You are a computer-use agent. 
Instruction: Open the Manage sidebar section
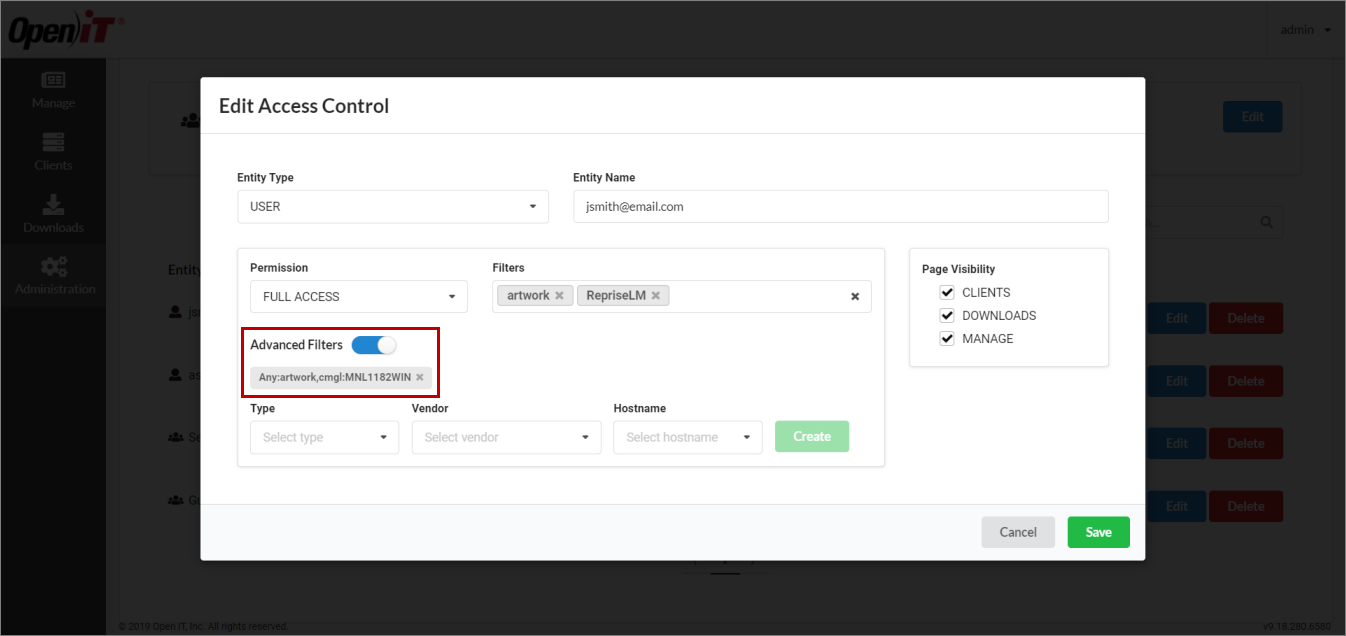[53, 90]
